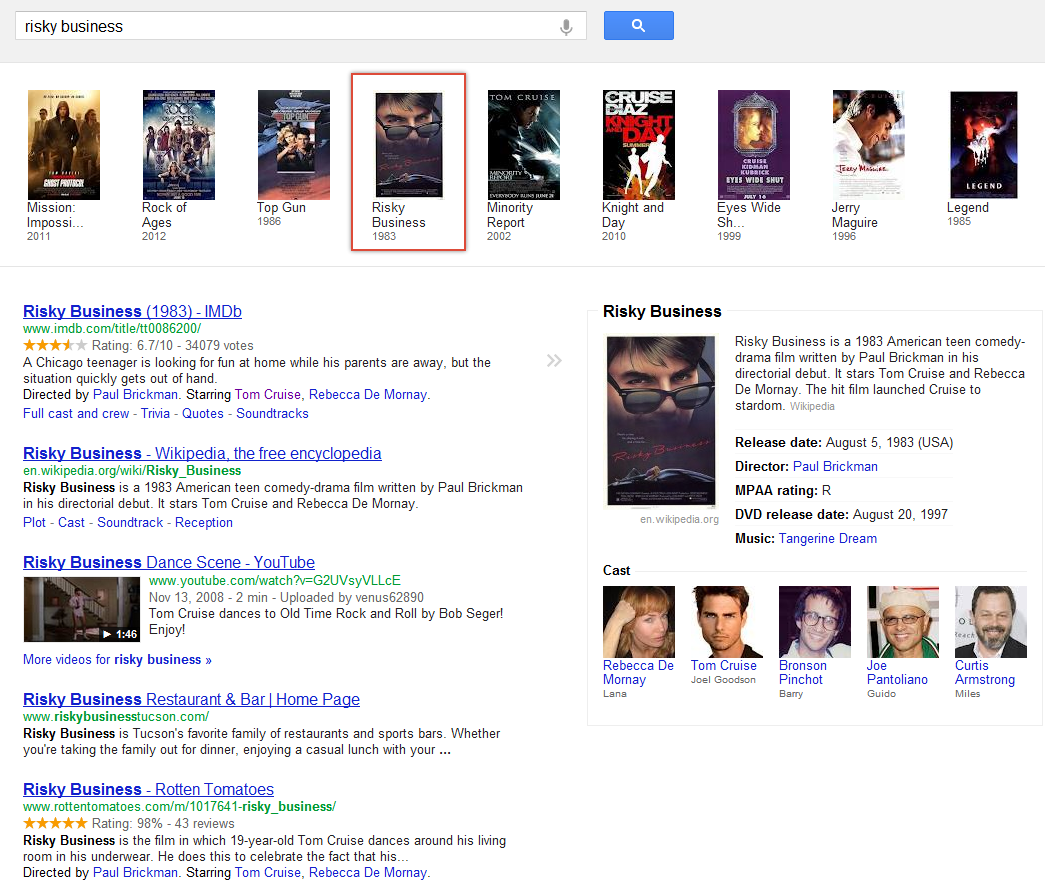The width and height of the screenshot is (1045, 883).
Task: Open Bronson Pinchot cast name link
Action: (802, 672)
